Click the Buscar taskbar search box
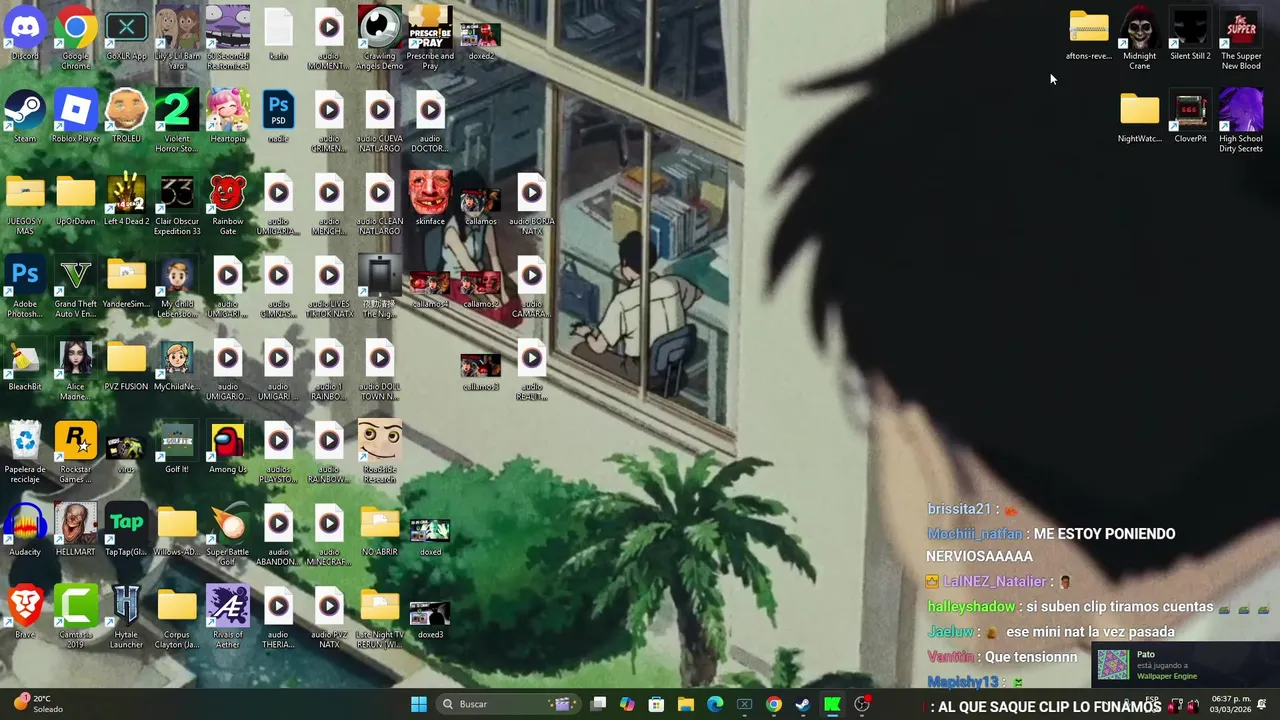This screenshot has width=1280, height=720. 507,704
